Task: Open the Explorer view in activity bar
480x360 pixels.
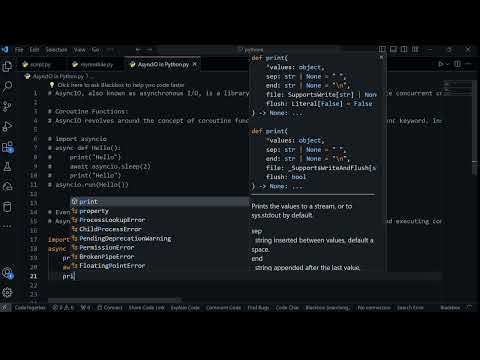Action: (7, 66)
